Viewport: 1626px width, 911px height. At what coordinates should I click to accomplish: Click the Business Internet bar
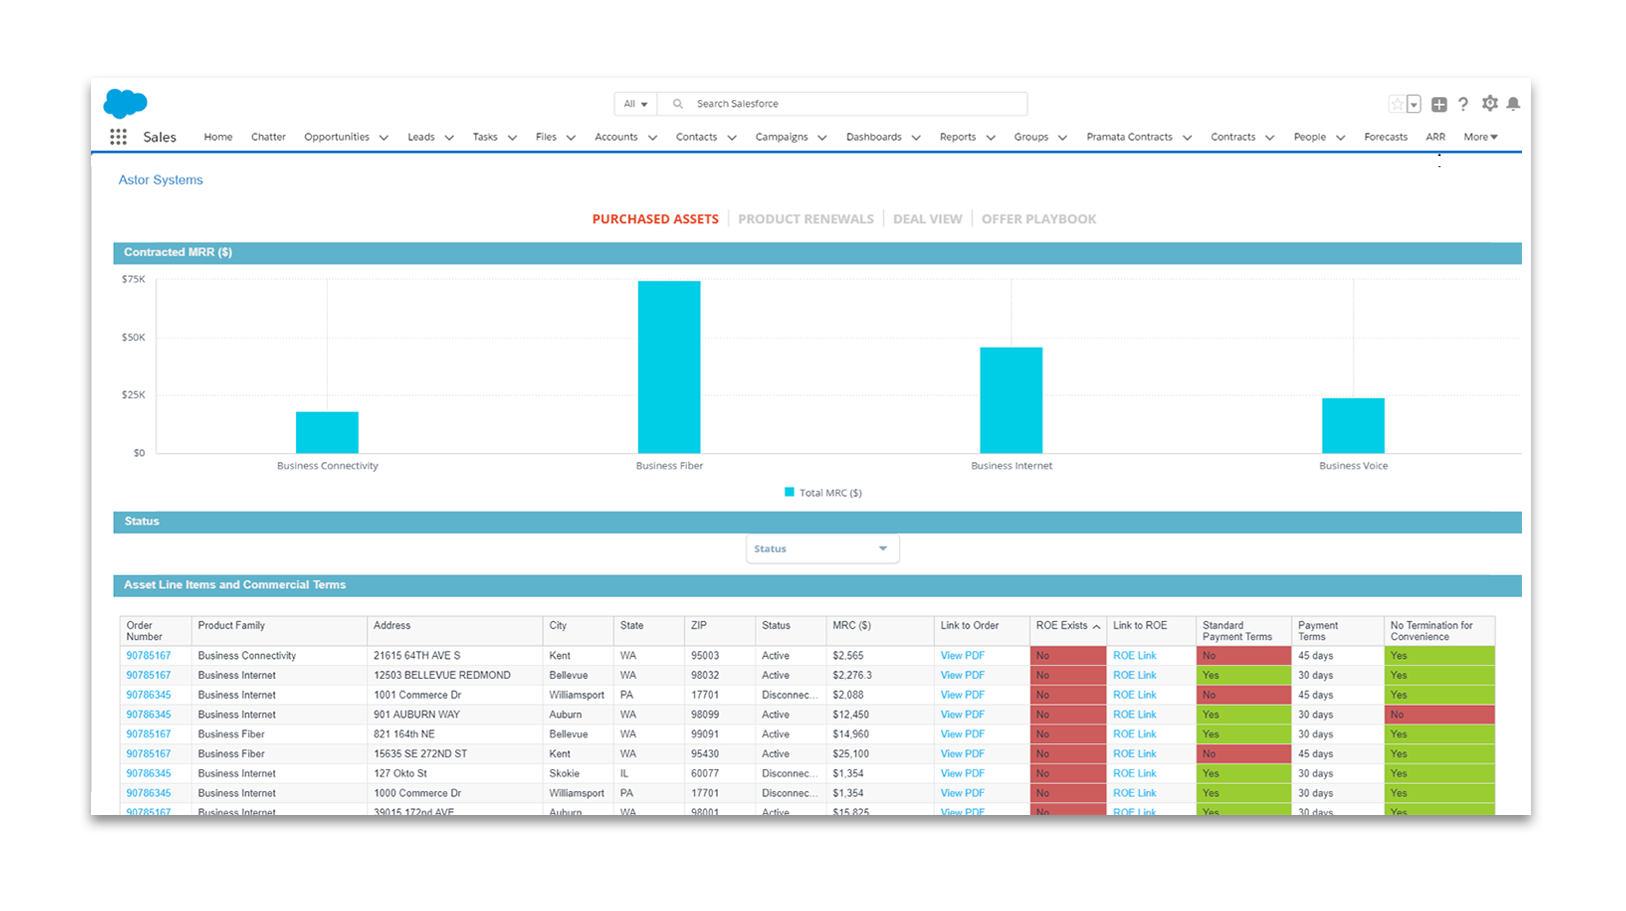1011,400
